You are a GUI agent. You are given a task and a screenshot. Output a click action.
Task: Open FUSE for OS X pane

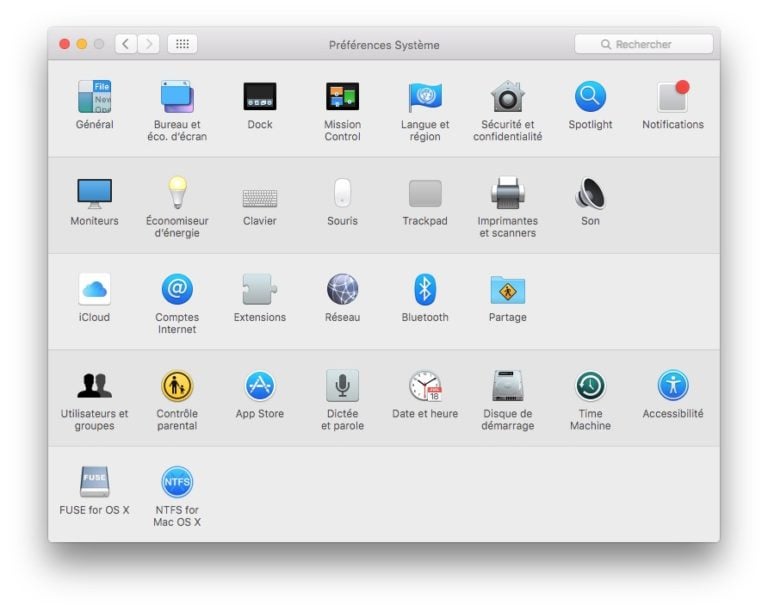pyautogui.click(x=95, y=481)
